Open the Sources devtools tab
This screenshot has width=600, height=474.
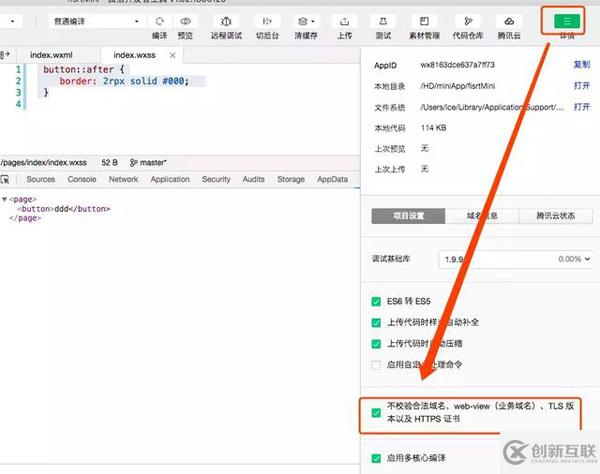coord(41,179)
